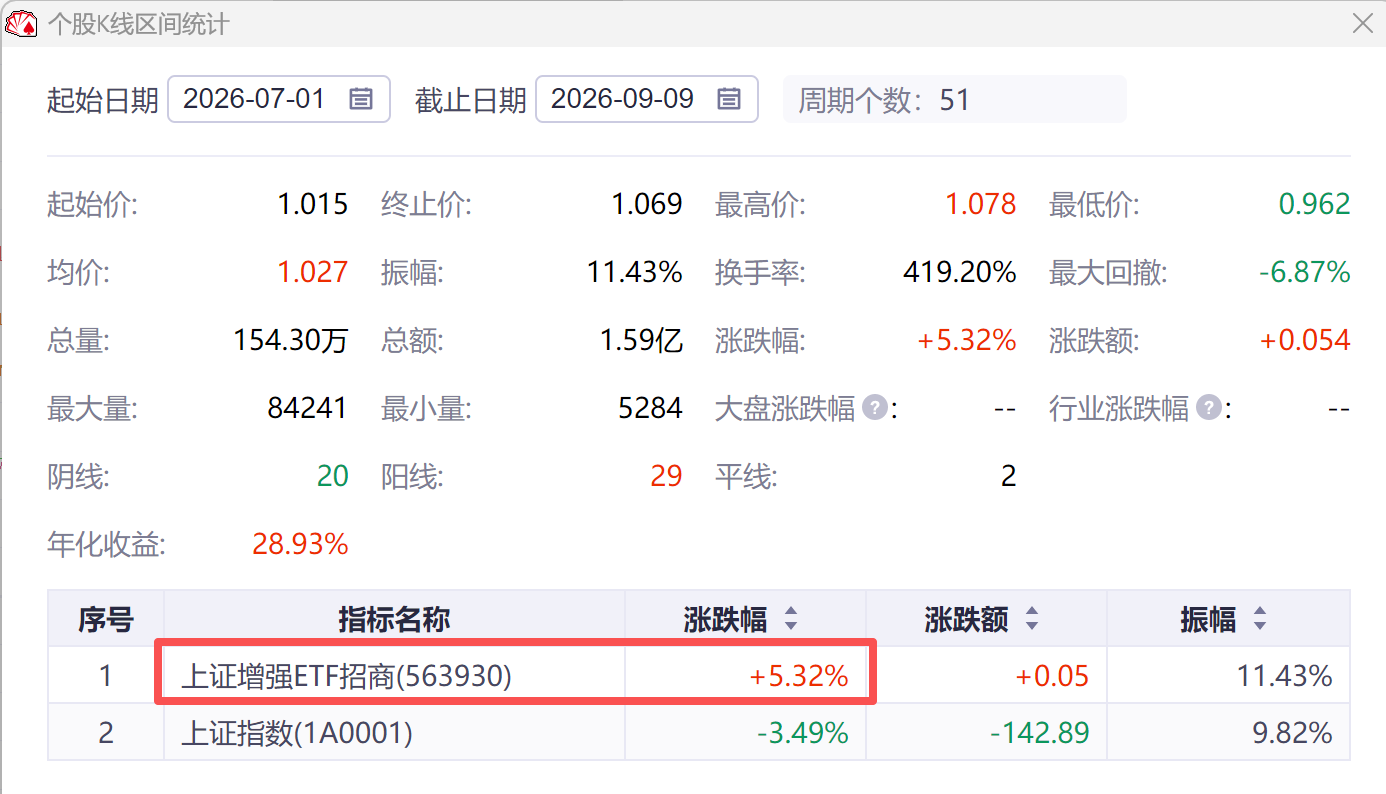
Task: Sort the table by the 涨跌额 column arrows
Action: 1032,619
